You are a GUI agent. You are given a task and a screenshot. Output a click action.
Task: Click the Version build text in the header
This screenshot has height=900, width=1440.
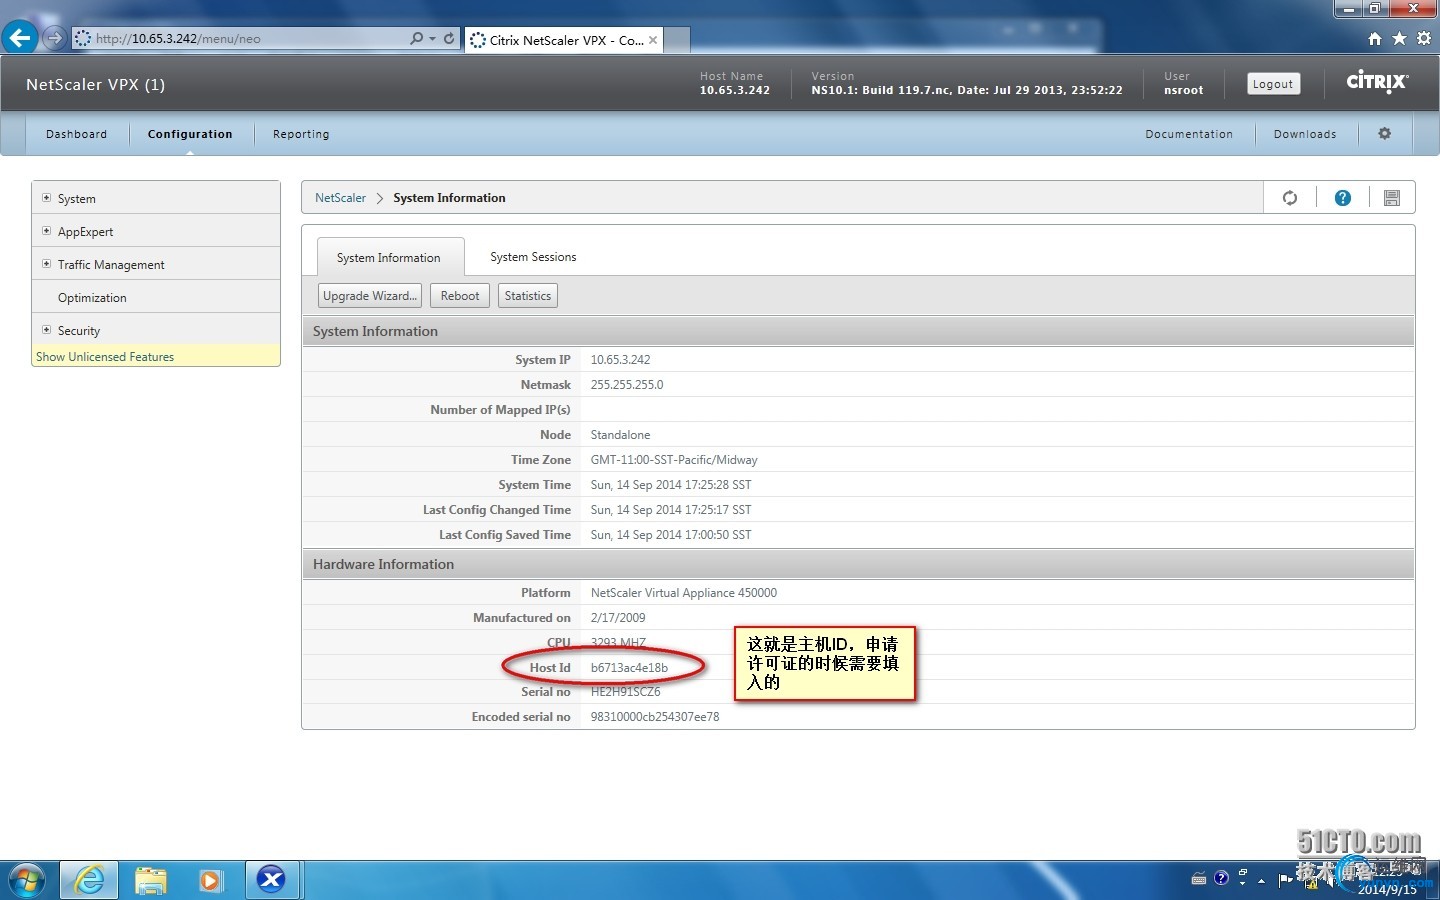click(967, 90)
